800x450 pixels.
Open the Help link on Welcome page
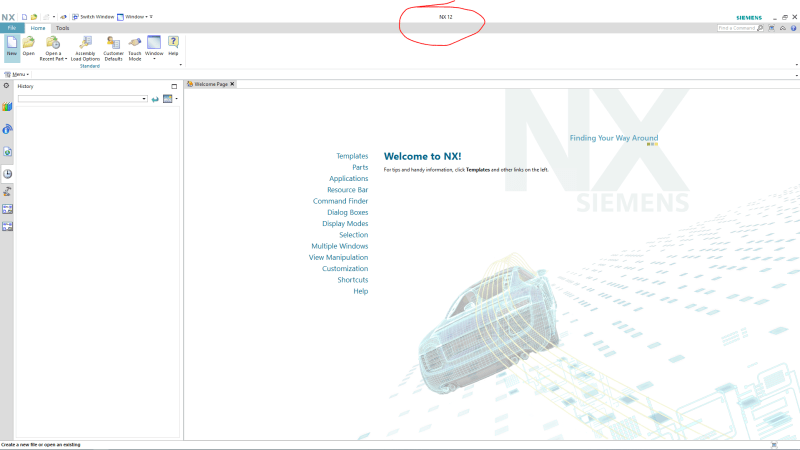pyautogui.click(x=361, y=291)
